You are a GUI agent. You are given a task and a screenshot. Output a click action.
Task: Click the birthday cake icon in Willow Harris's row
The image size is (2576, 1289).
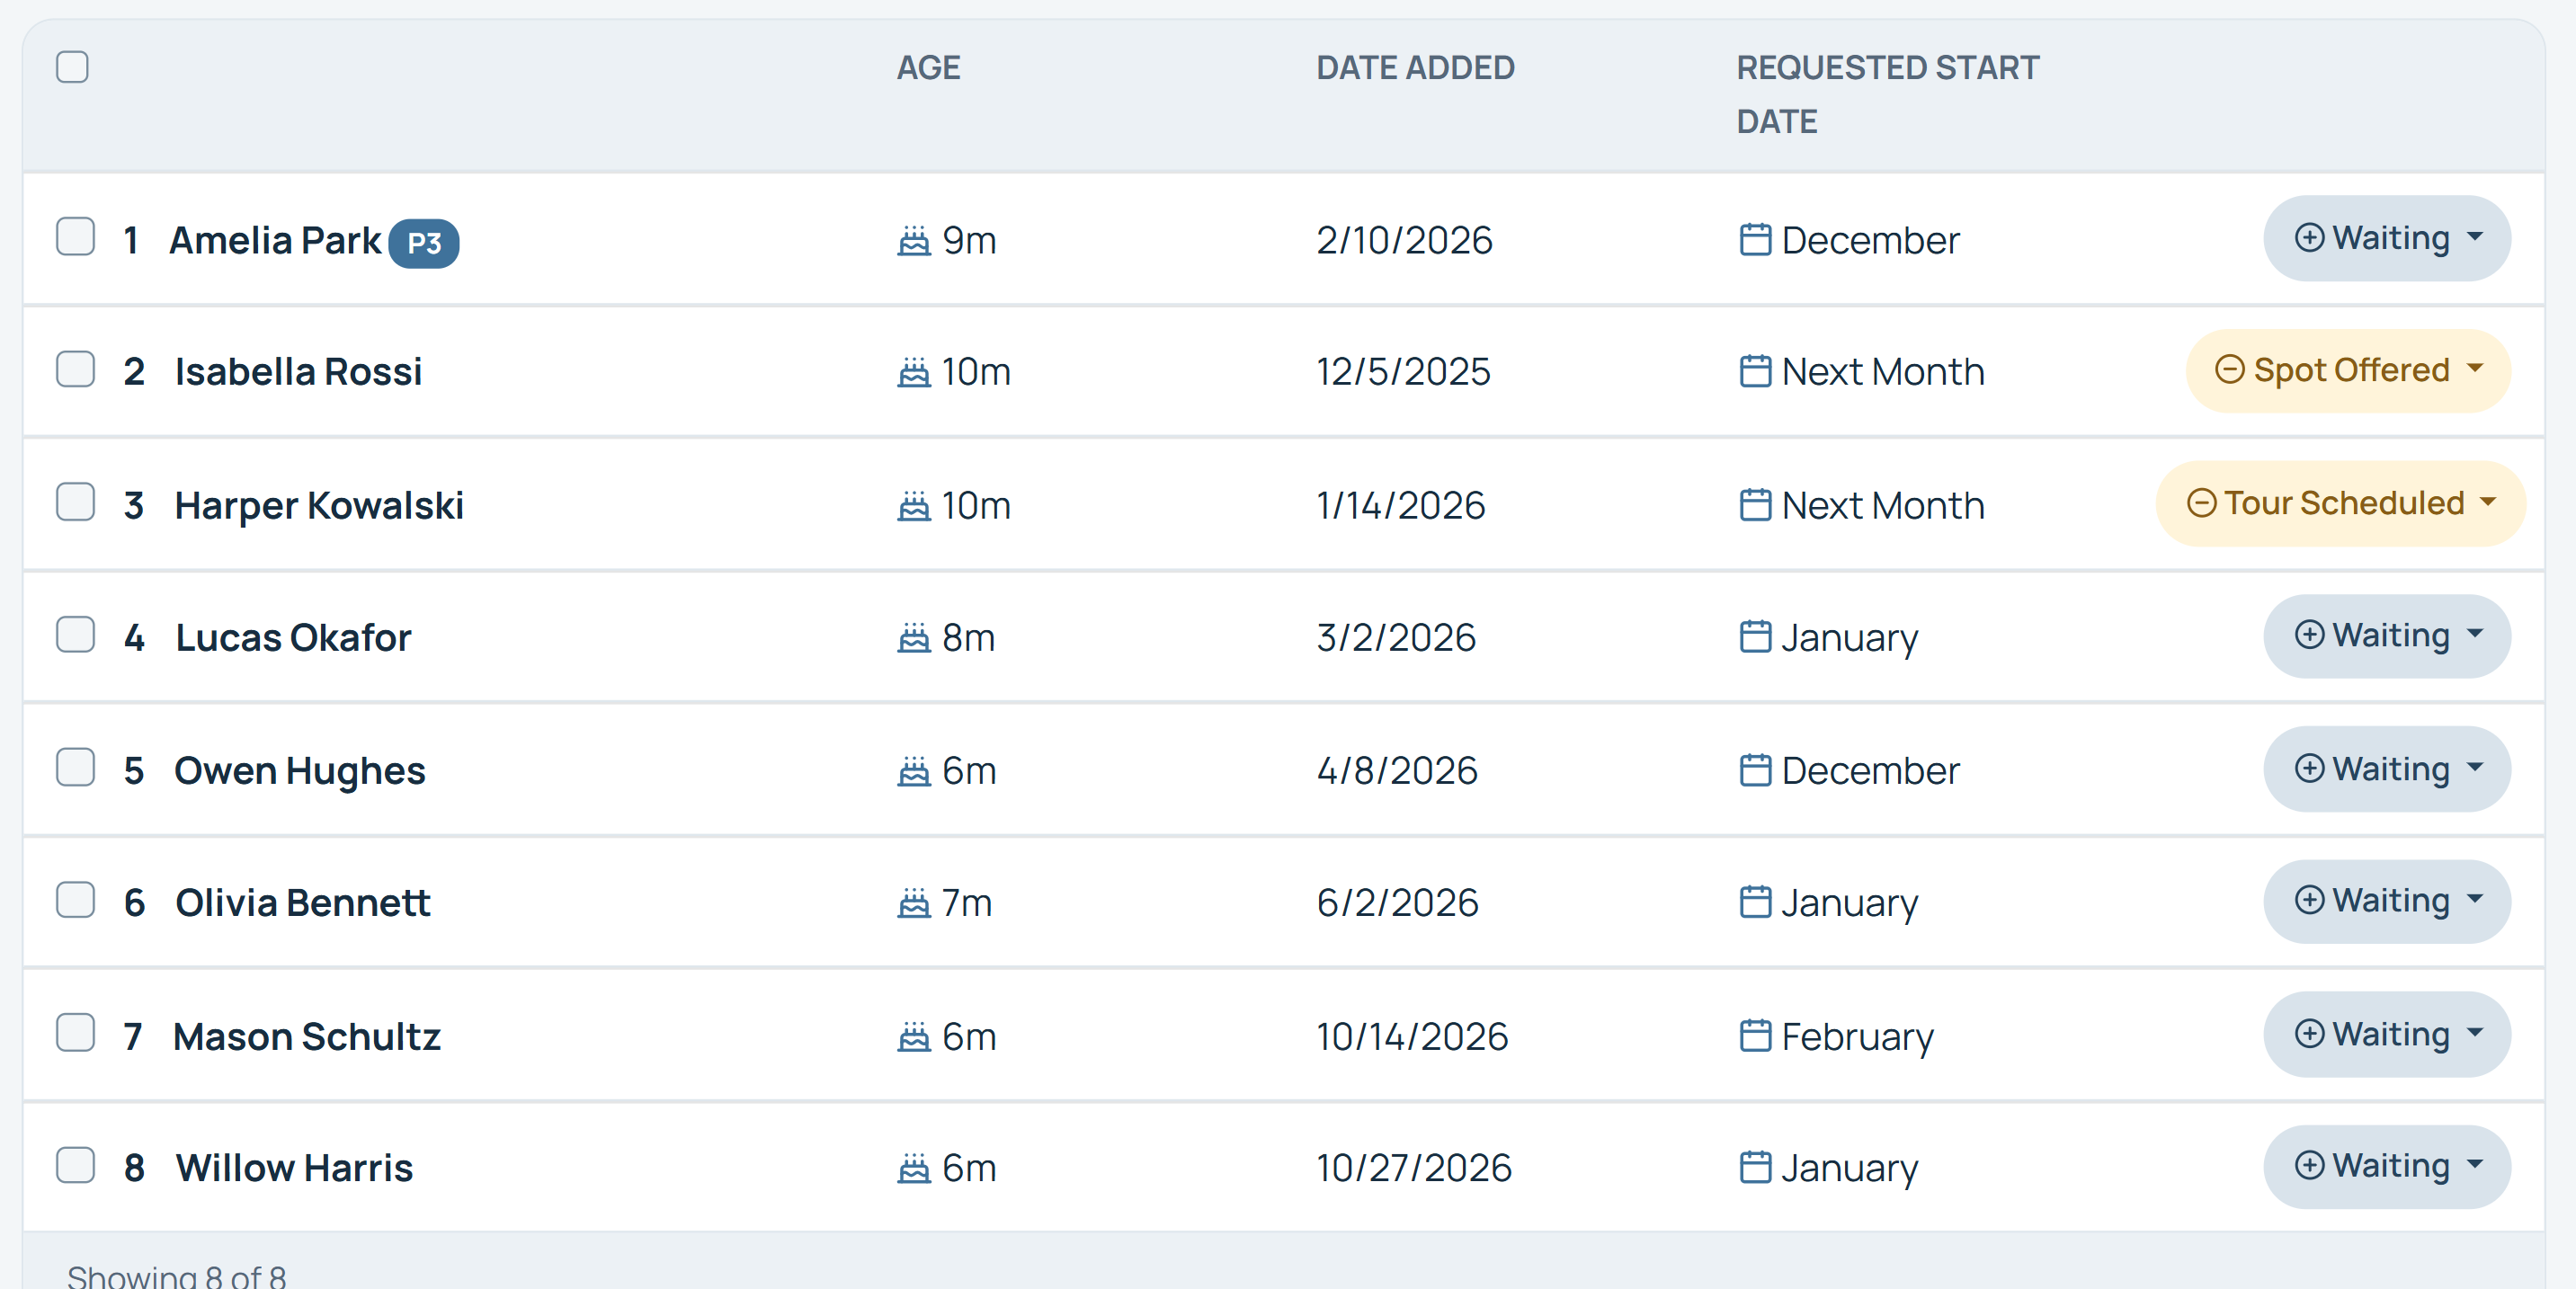click(x=913, y=1168)
